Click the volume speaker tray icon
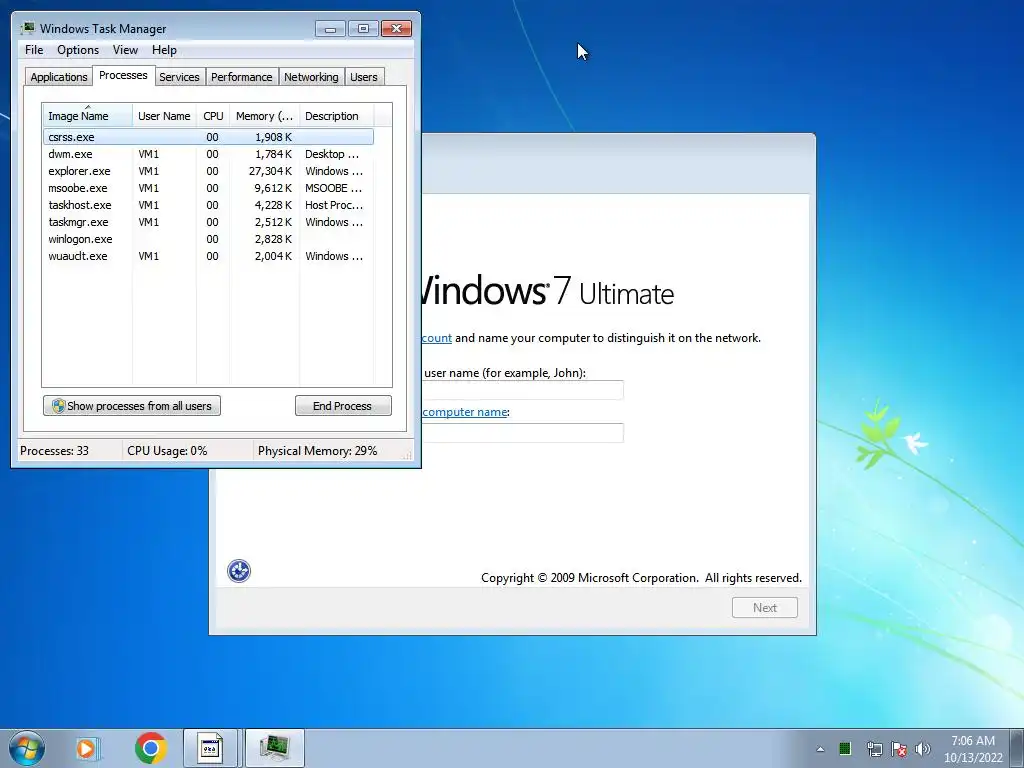Viewport: 1024px width, 768px height. pyautogui.click(x=923, y=749)
